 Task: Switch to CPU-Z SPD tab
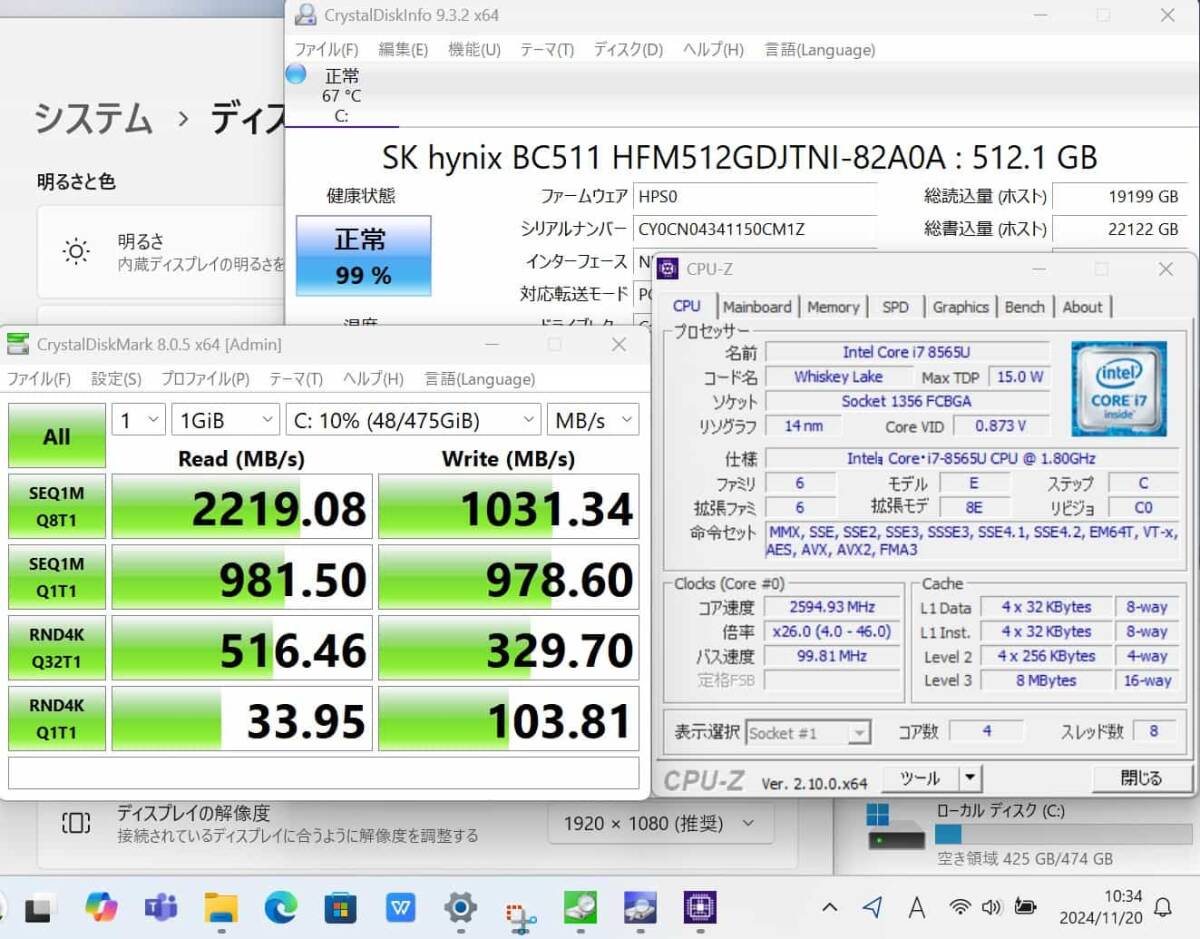point(896,307)
